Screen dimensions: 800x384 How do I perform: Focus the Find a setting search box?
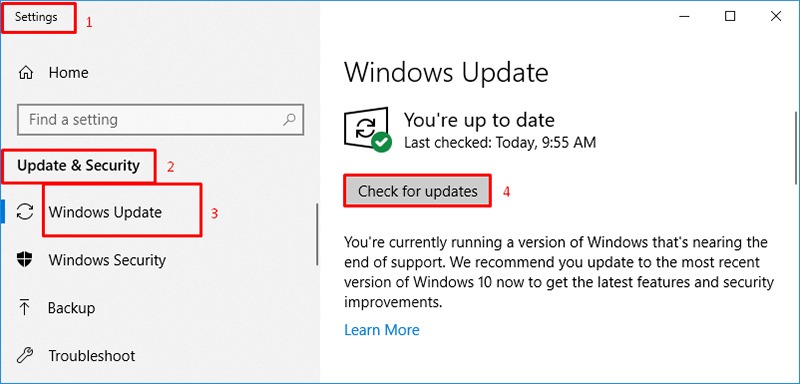tap(161, 120)
